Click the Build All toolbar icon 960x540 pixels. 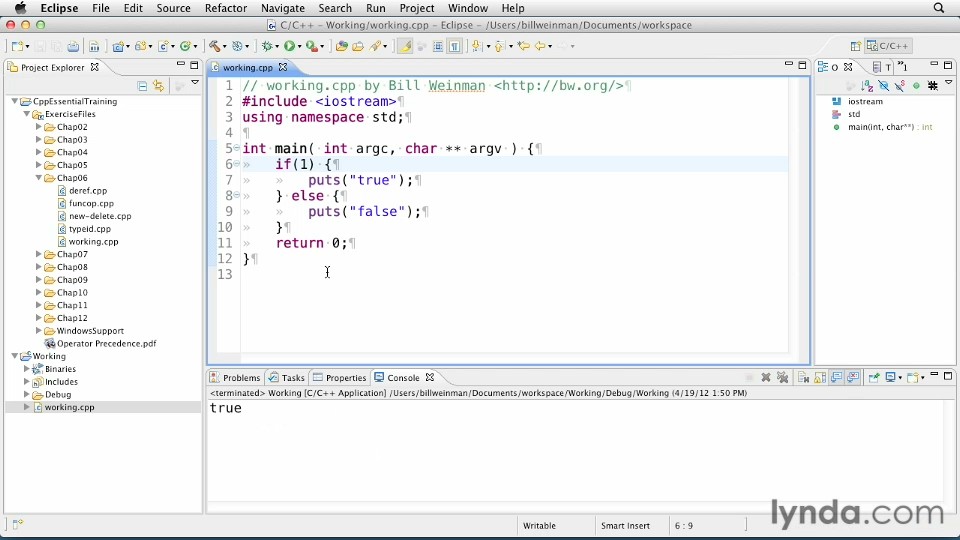(x=94, y=46)
